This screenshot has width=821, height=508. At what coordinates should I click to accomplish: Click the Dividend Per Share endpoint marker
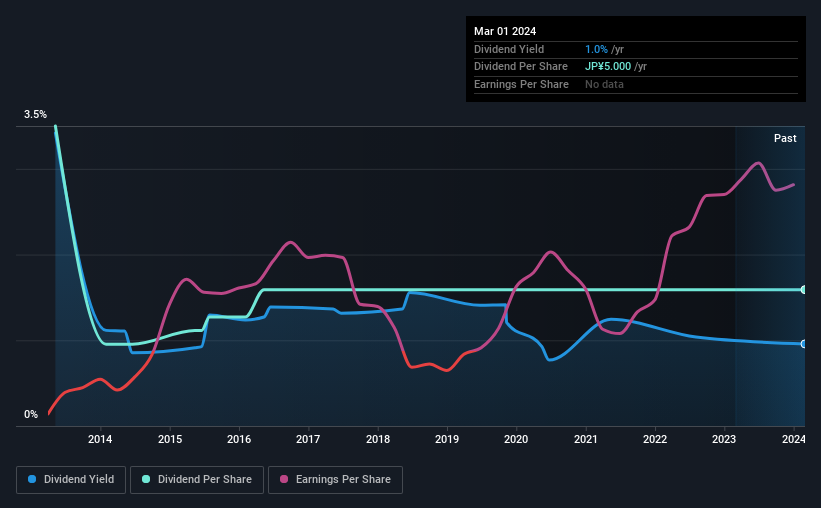(x=803, y=290)
